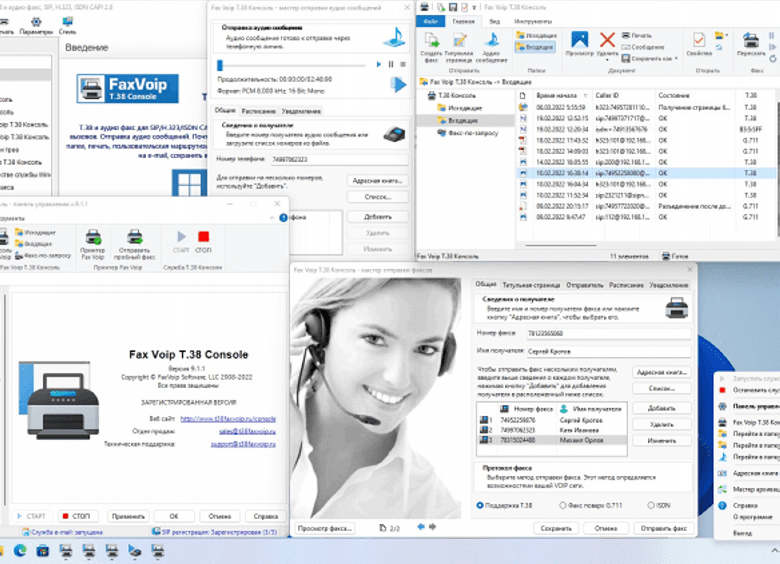Click Сохранить button in fax wizard
The image size is (780, 564).
click(556, 528)
